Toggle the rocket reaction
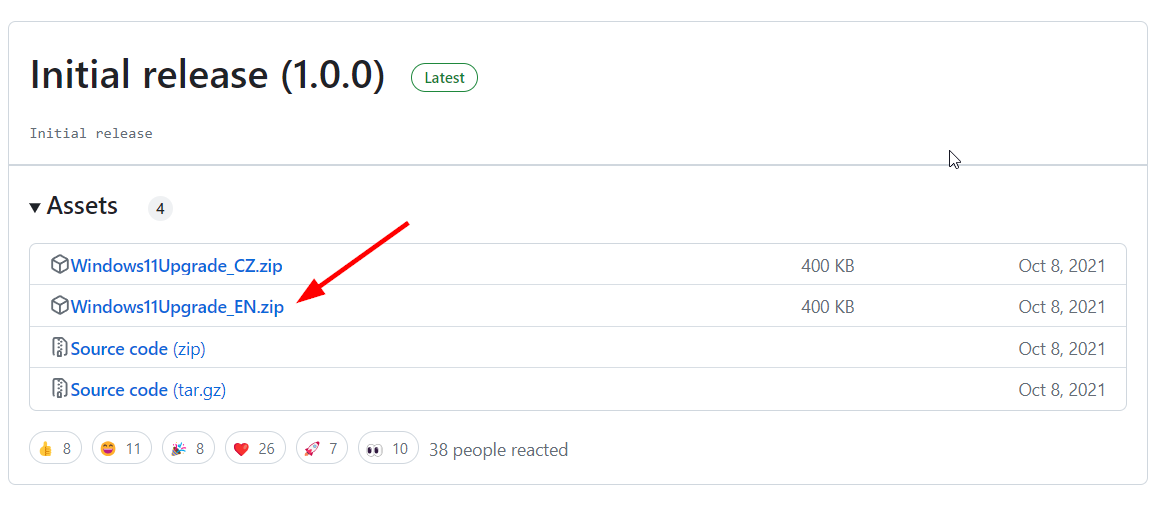 (x=321, y=449)
